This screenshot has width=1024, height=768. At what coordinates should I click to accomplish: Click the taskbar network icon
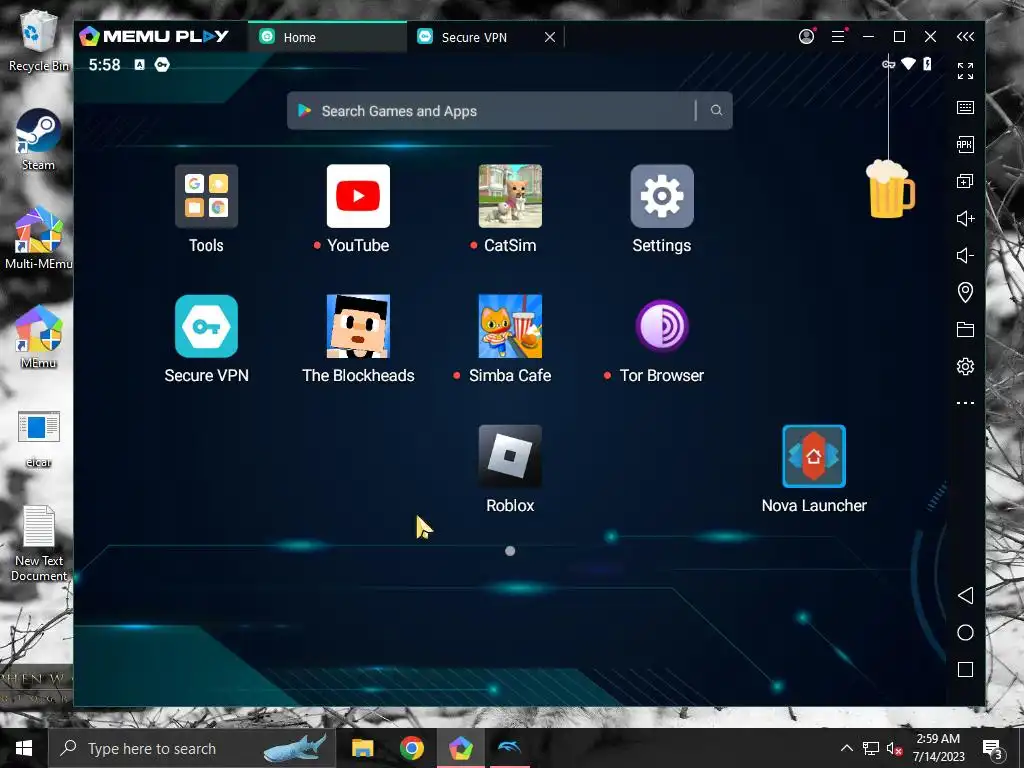[871, 748]
